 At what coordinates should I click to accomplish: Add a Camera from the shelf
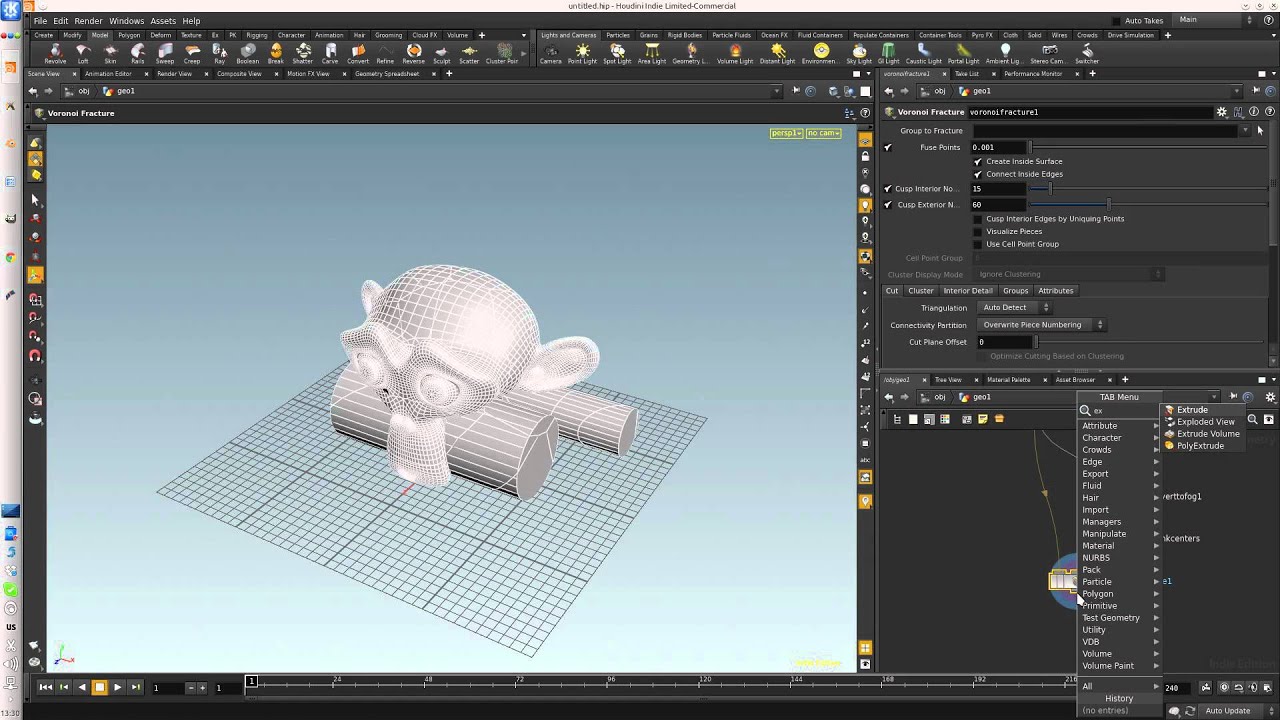point(551,54)
